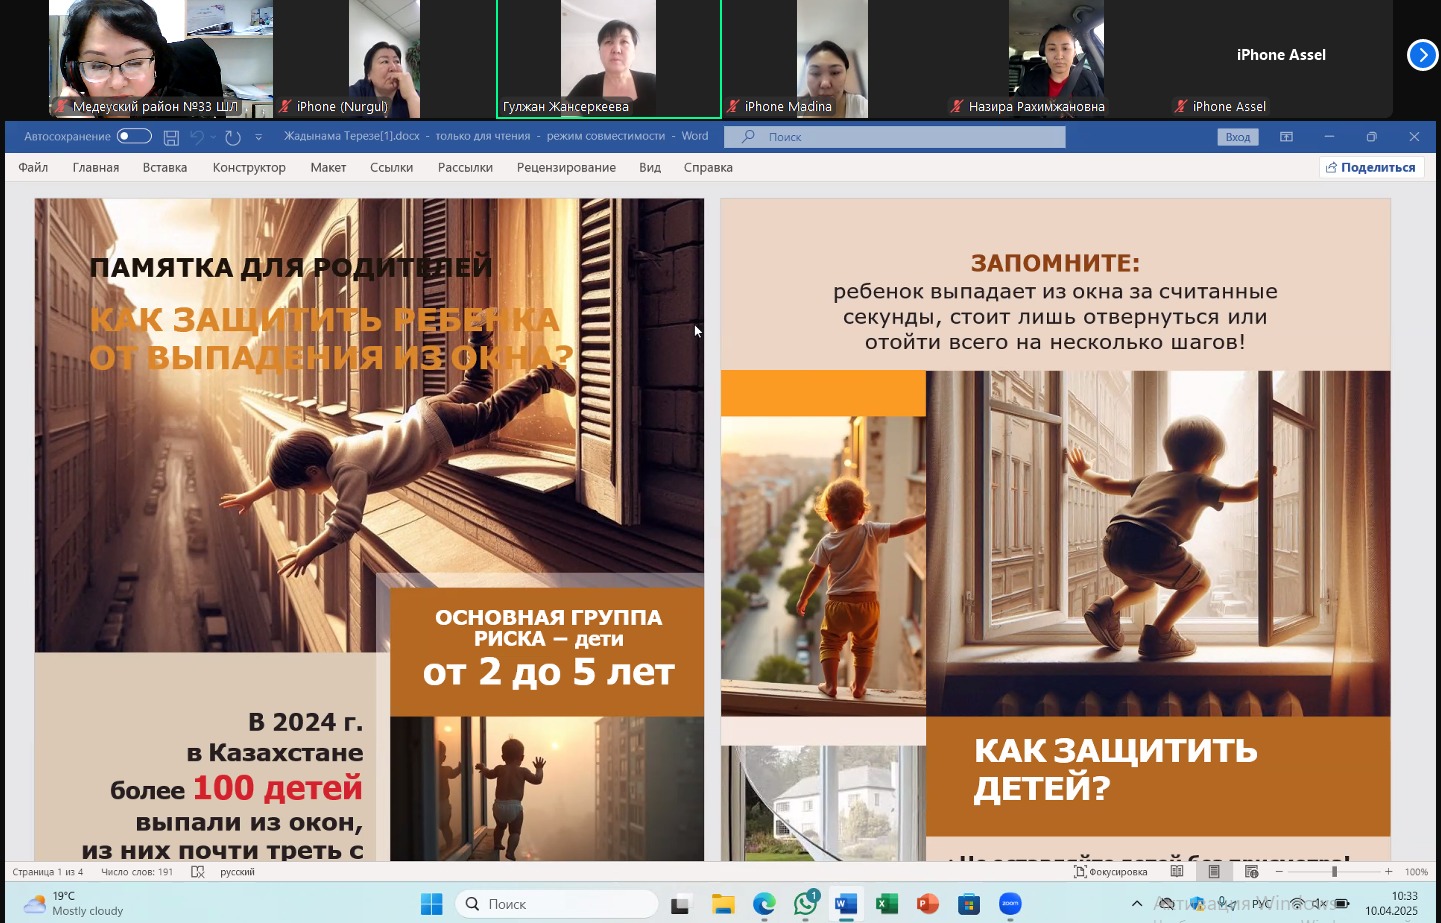
Task: Switch to Read Mode view icon
Action: [1177, 872]
